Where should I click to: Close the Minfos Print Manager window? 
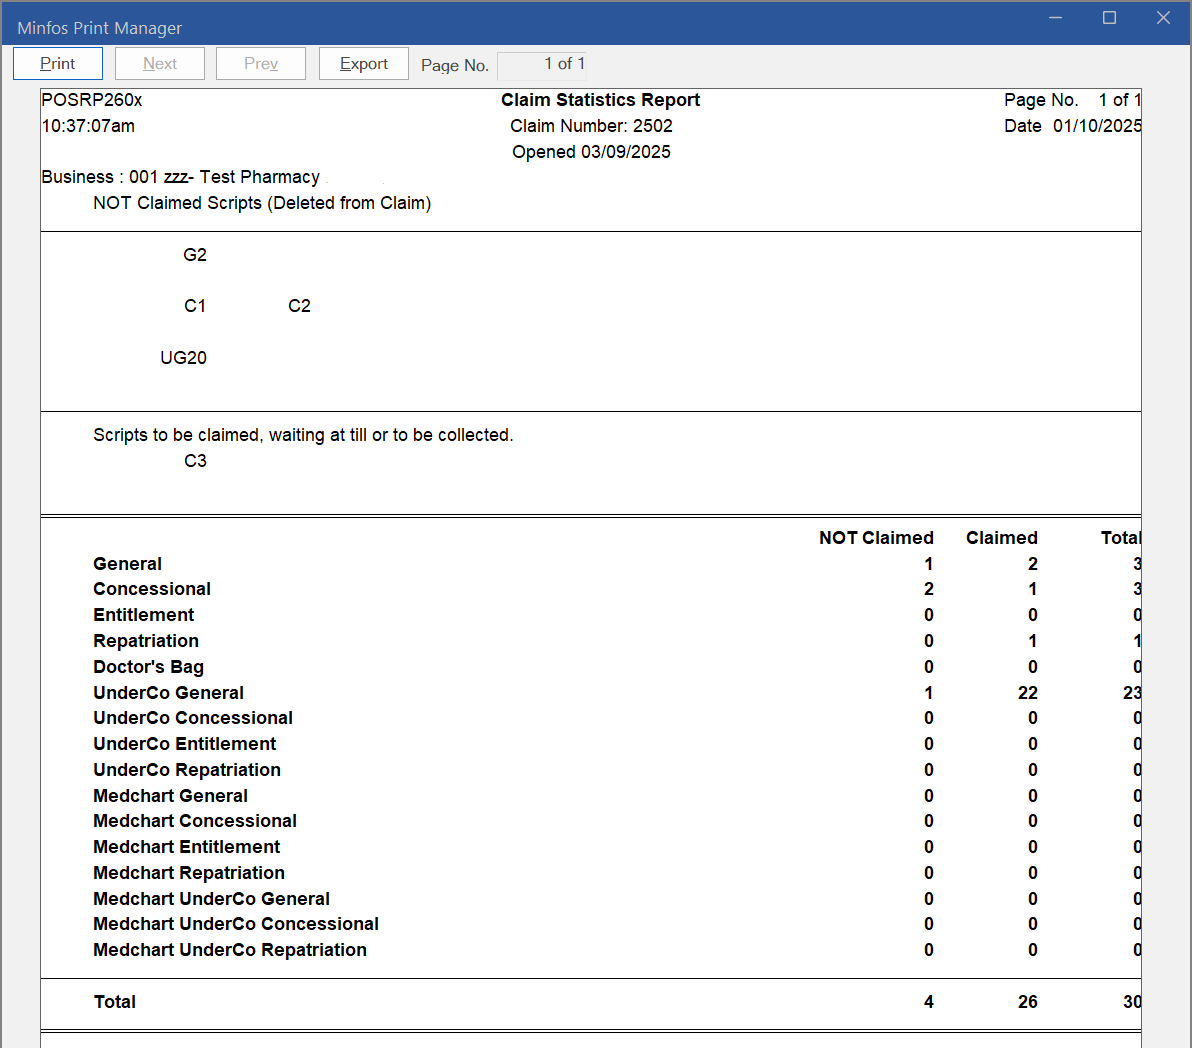coord(1163,18)
